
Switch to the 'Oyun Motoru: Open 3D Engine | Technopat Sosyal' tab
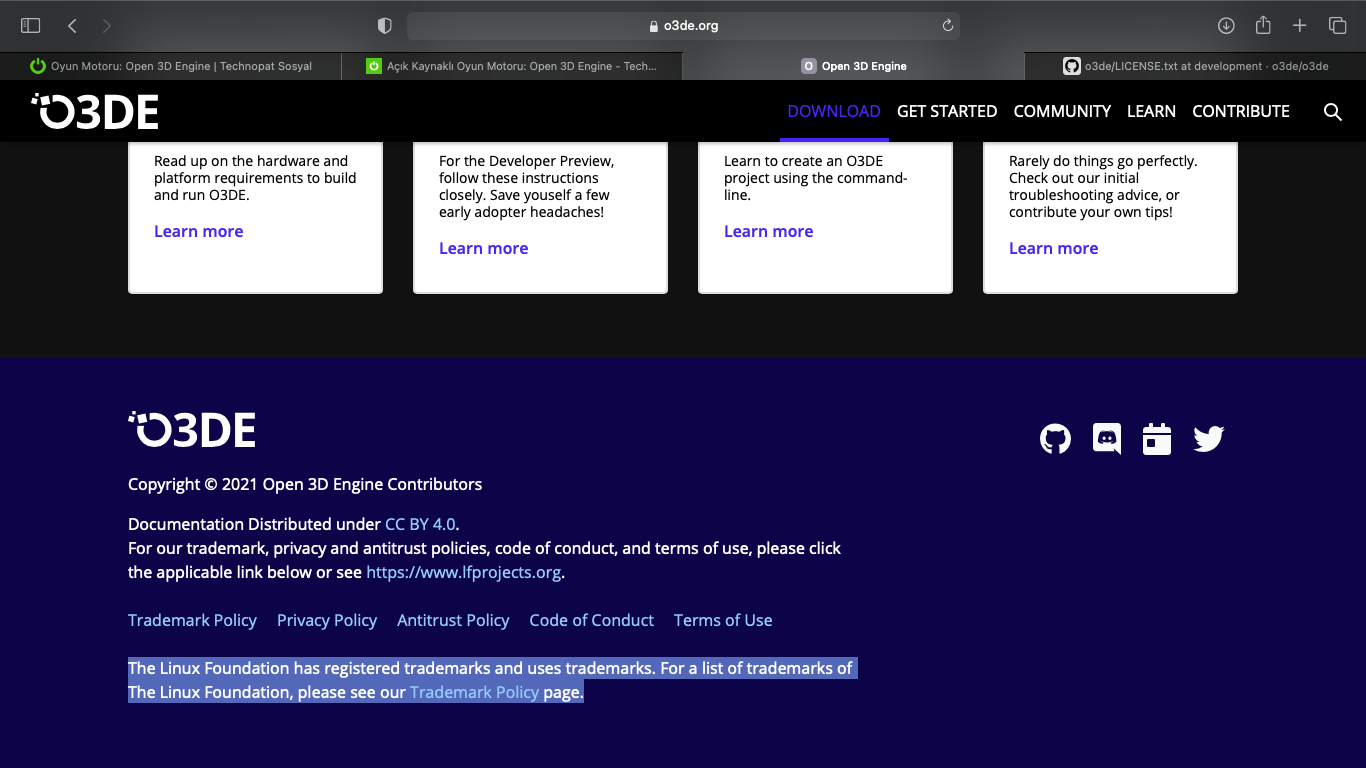click(x=171, y=66)
